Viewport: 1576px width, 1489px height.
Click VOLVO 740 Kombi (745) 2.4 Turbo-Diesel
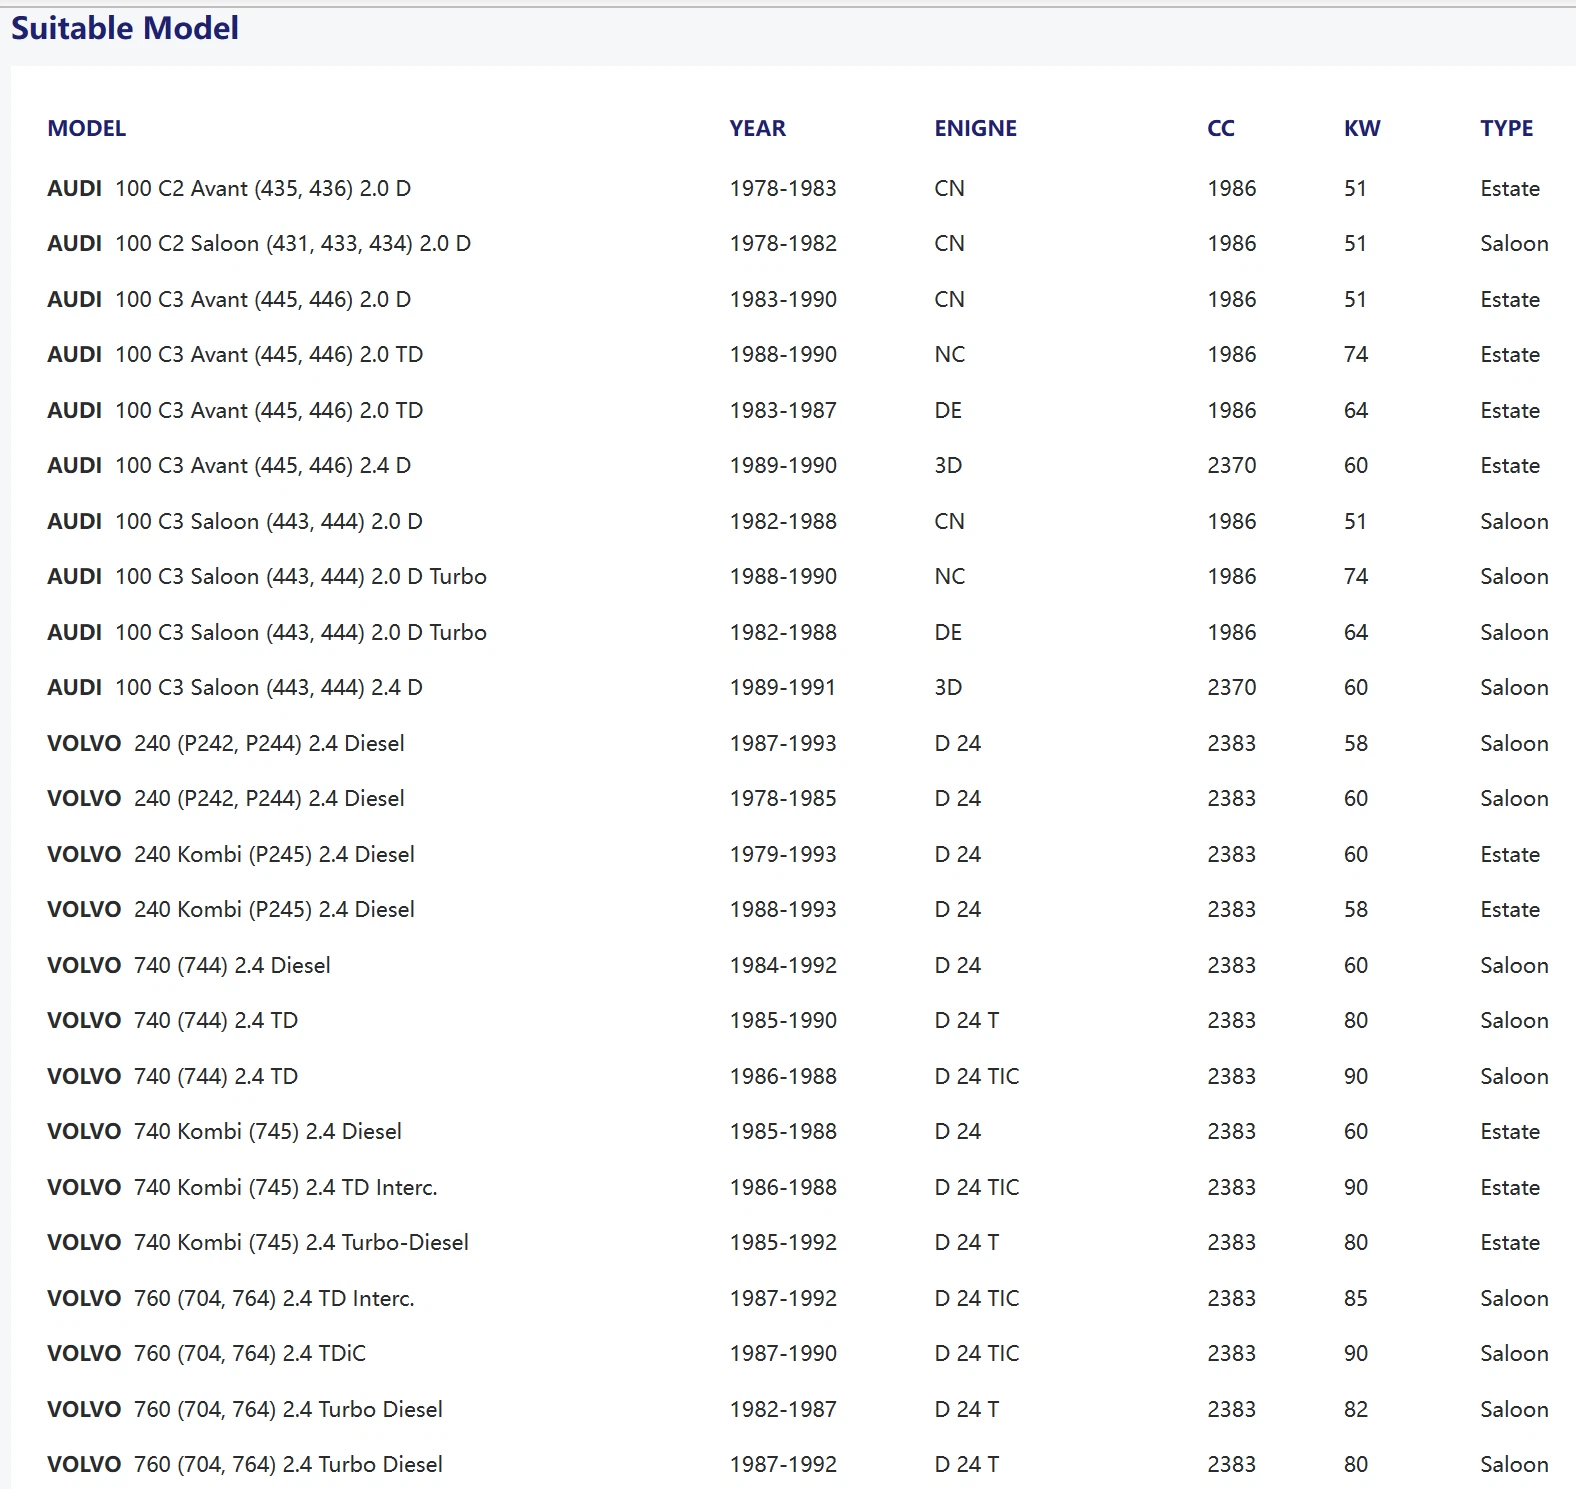(x=258, y=1243)
